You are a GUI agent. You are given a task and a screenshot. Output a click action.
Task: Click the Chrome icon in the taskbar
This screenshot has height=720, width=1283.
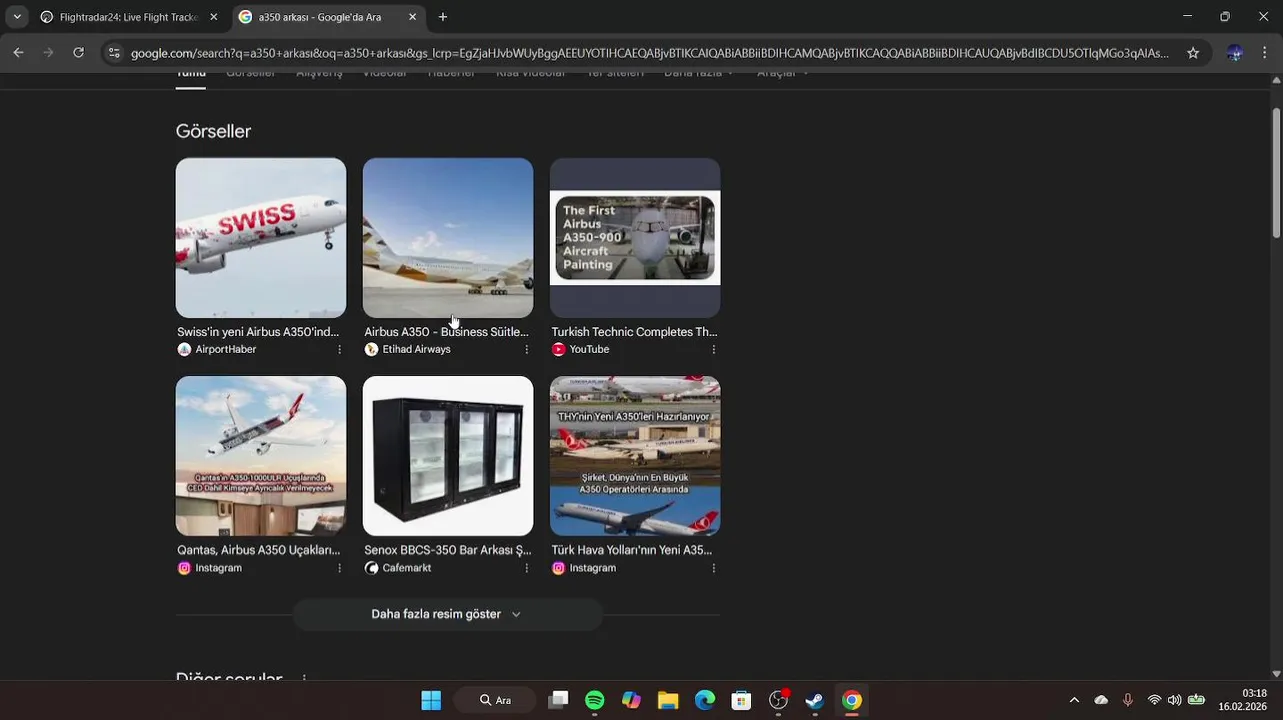pyautogui.click(x=852, y=700)
